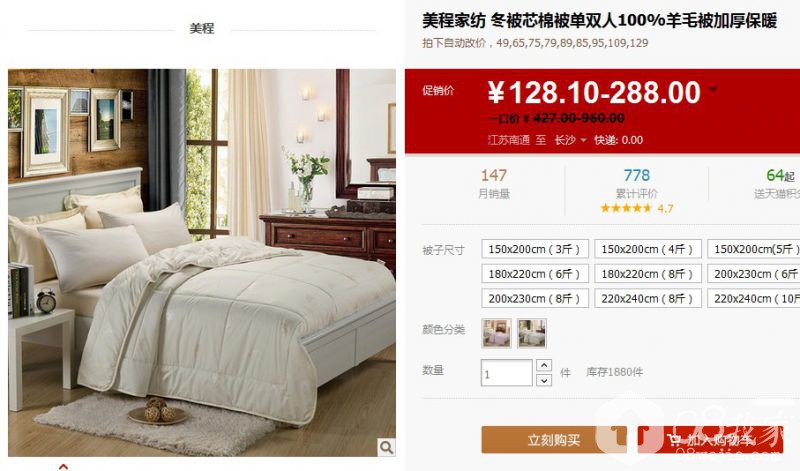This screenshot has height=471, width=800.
Task: Click the cart icon in add-to-cart button
Action: 674,439
